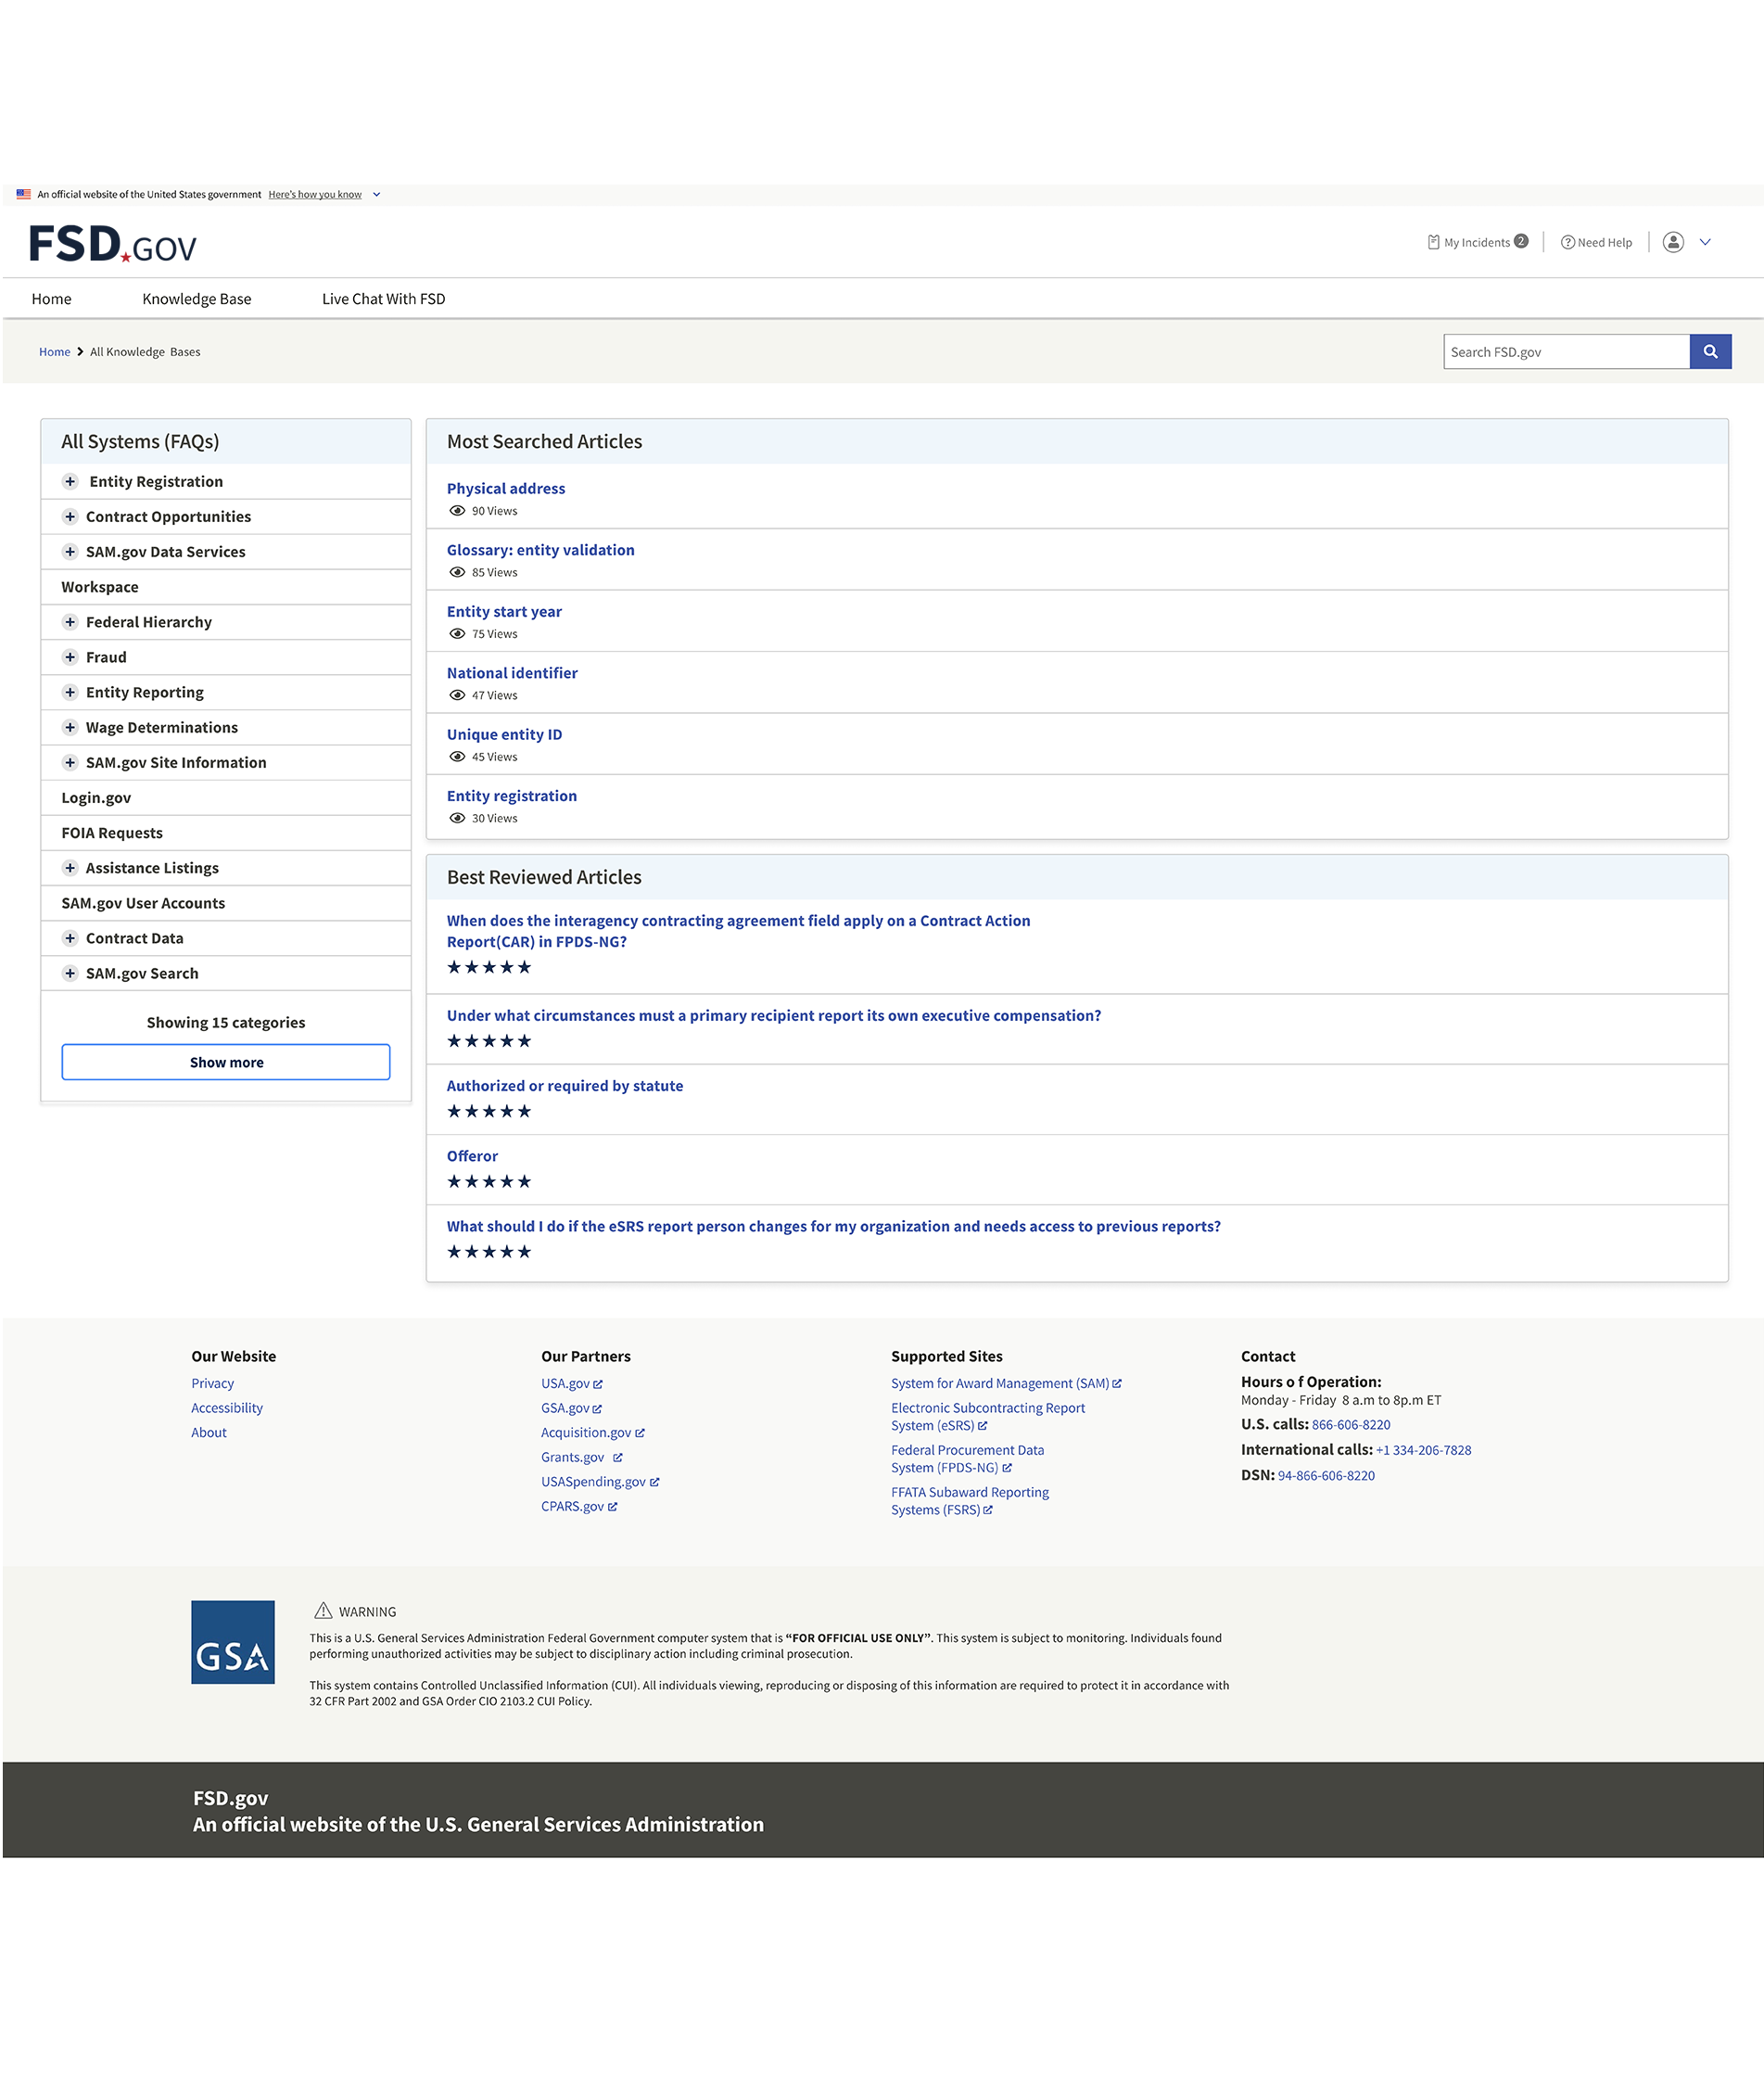Click the GSA logo in footer

coord(233,1641)
